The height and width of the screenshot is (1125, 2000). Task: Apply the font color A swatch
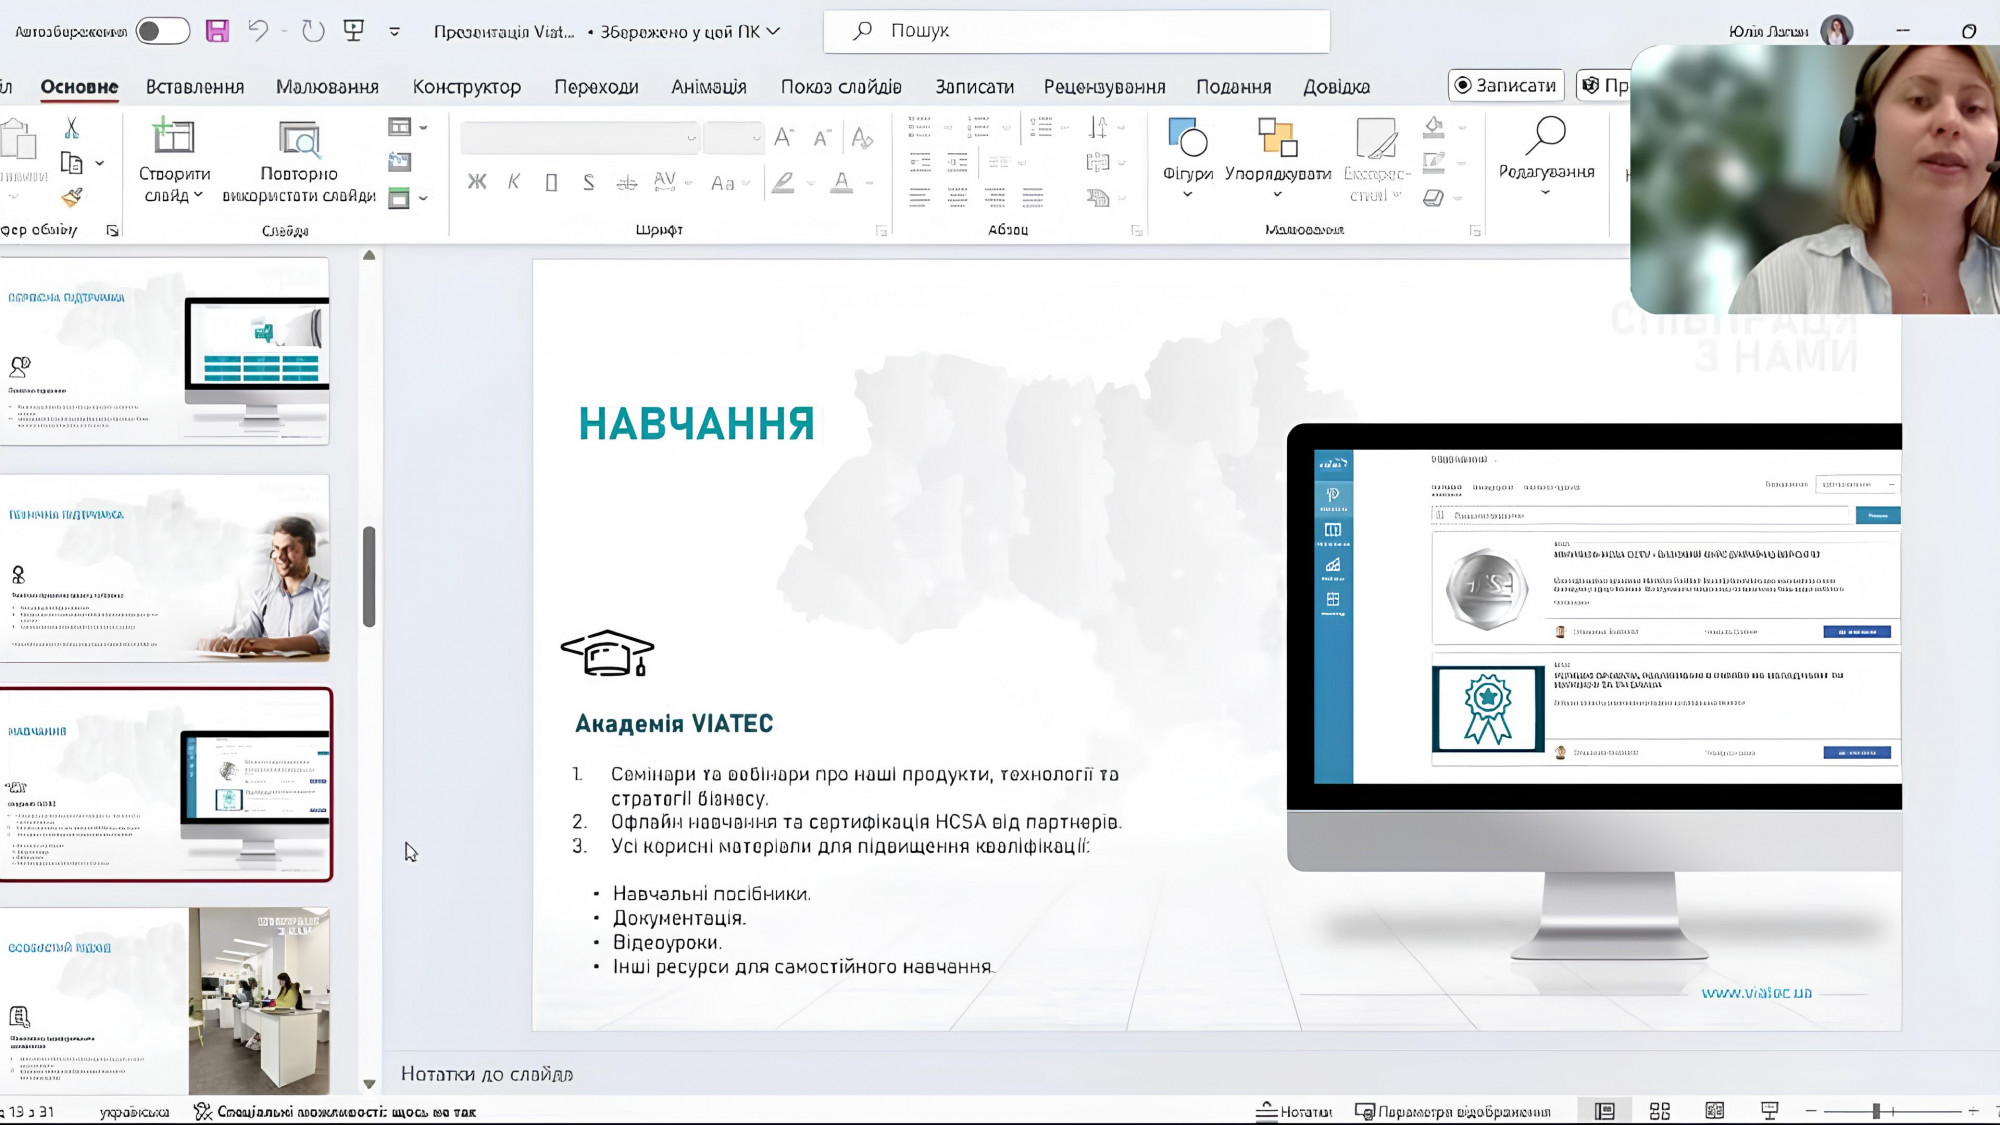click(842, 183)
